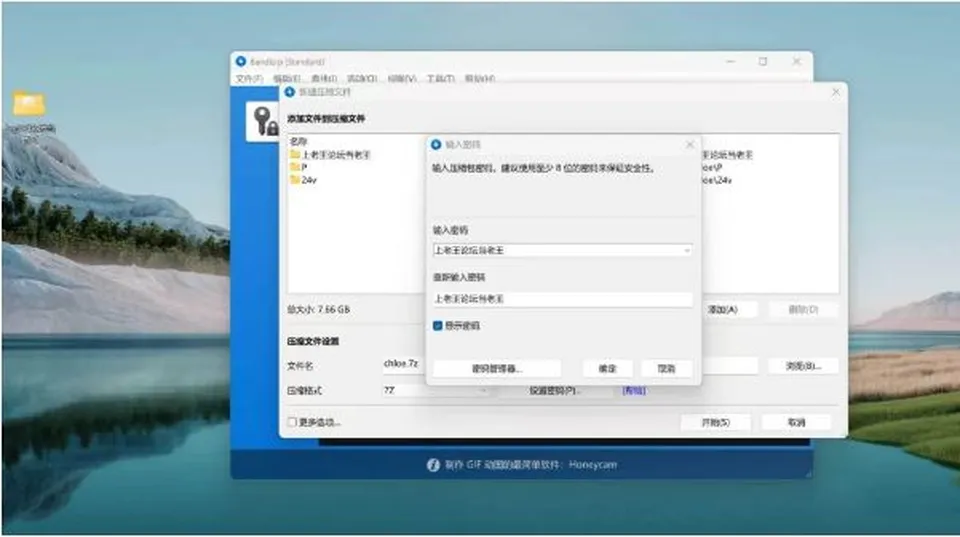This screenshot has width=960, height=537.
Task: Click the path cell ending in \24v
Action: point(717,180)
